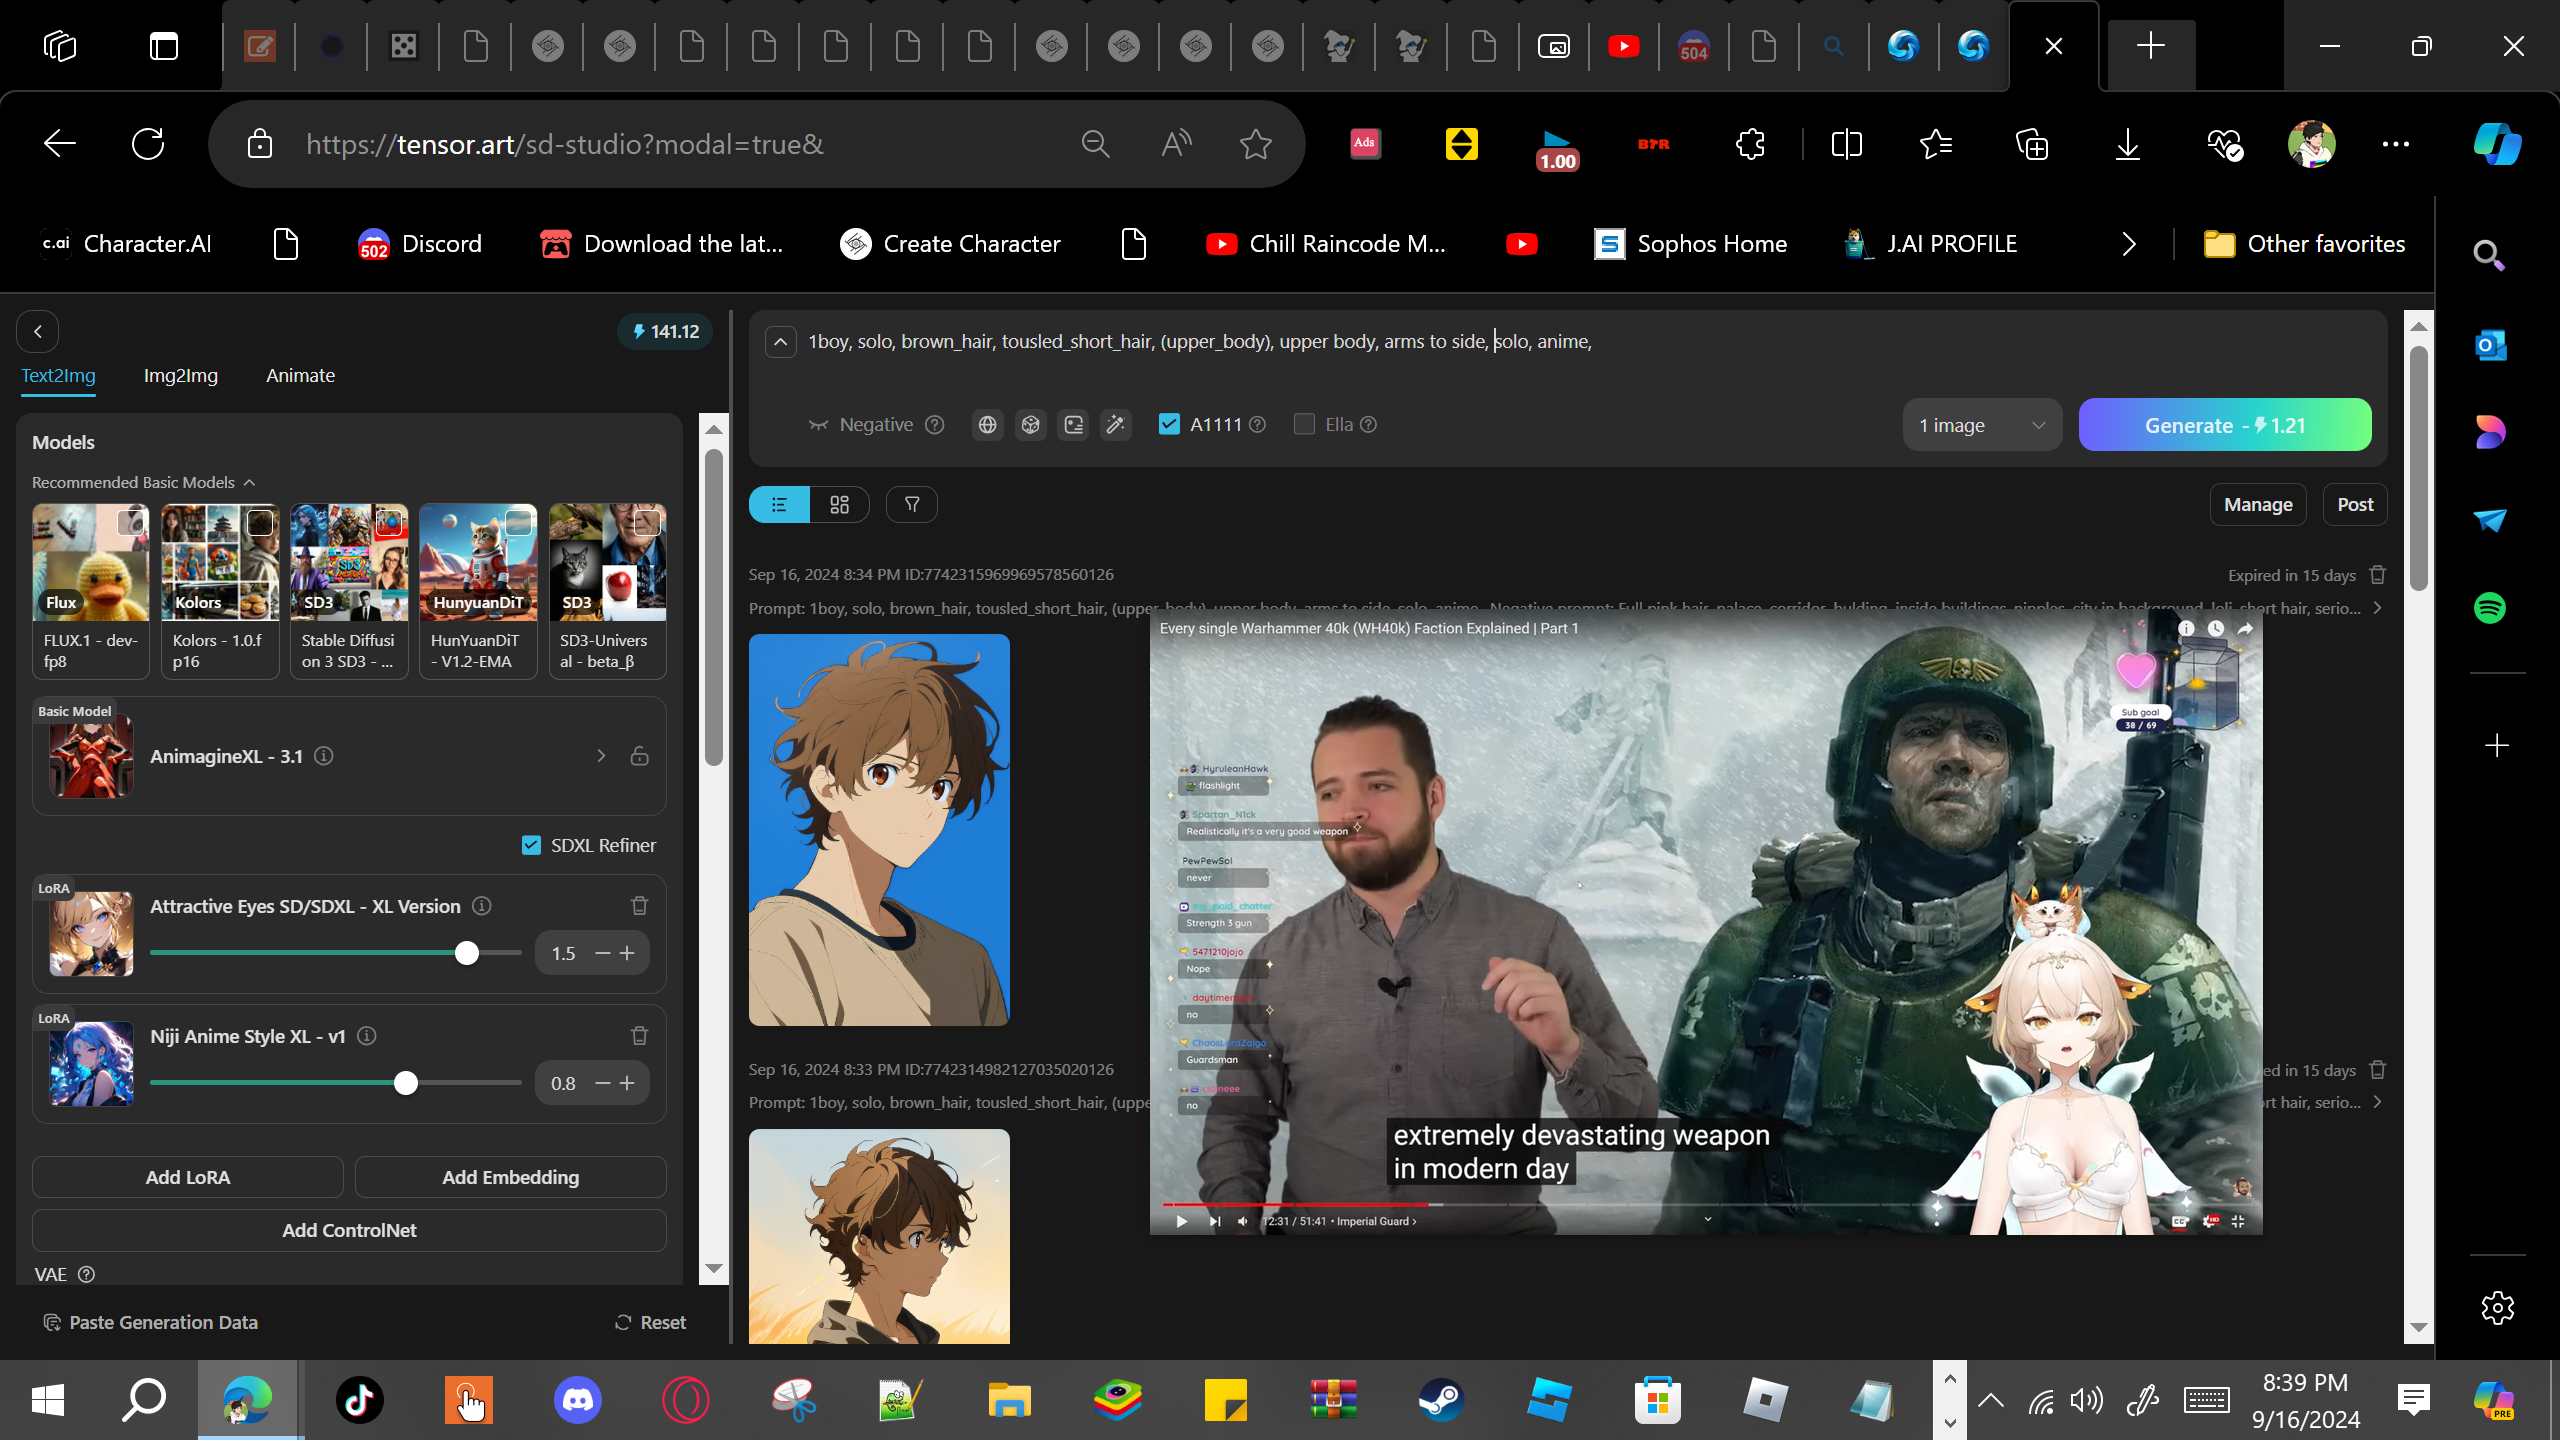Open Discord from the Windows taskbar
This screenshot has height=1440, width=2560.
coord(578,1400)
